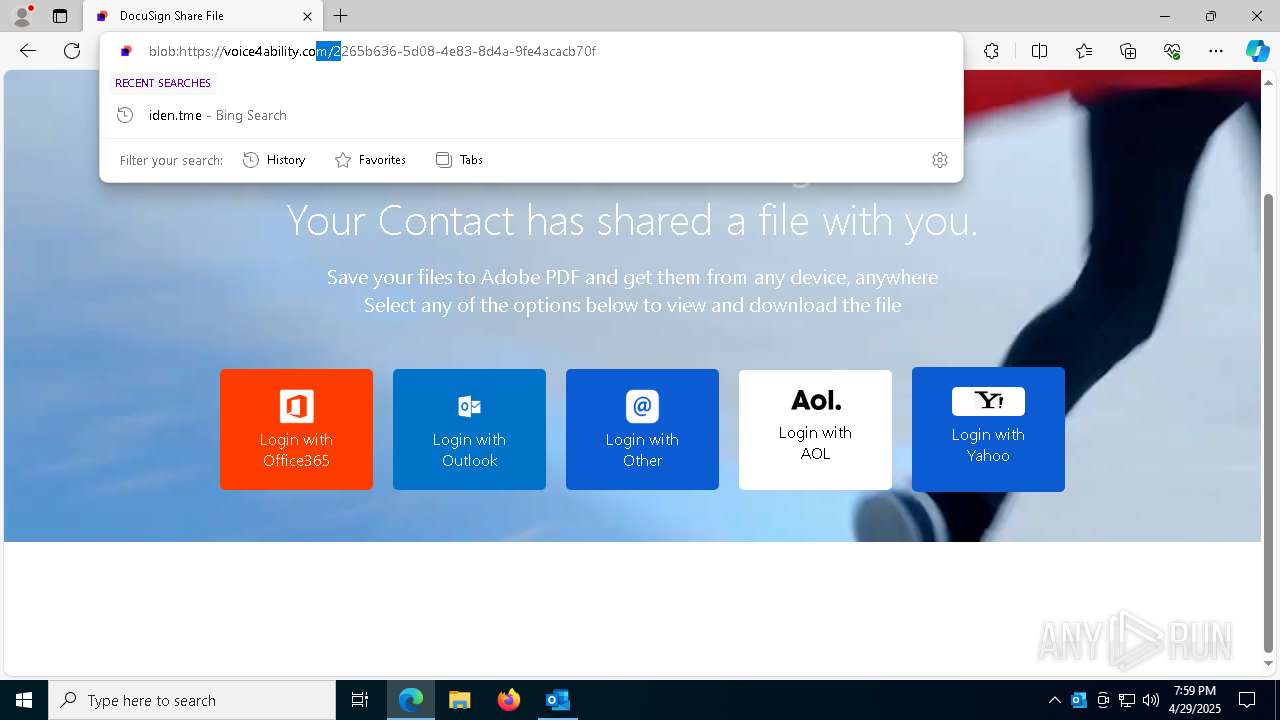Select iden.tme Bing Search suggestion
The height and width of the screenshot is (720, 1280).
click(531, 115)
